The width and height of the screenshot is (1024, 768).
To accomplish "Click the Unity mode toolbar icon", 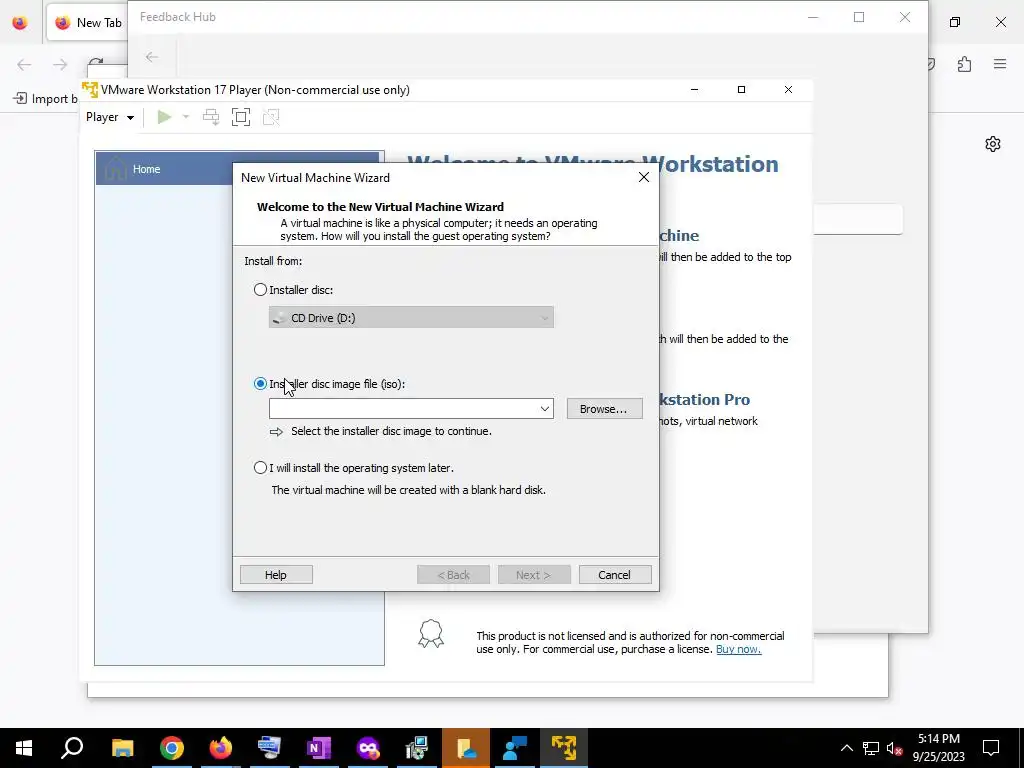I will 271,117.
